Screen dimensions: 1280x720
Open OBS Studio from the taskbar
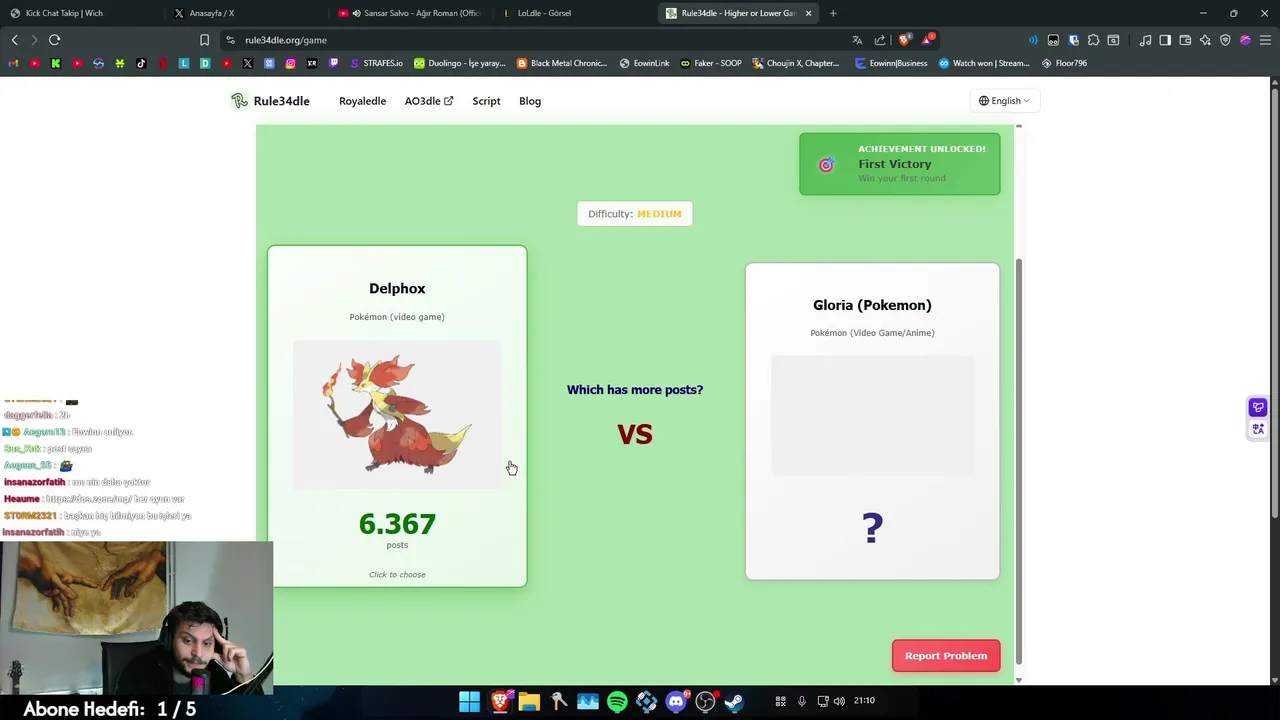coord(705,701)
